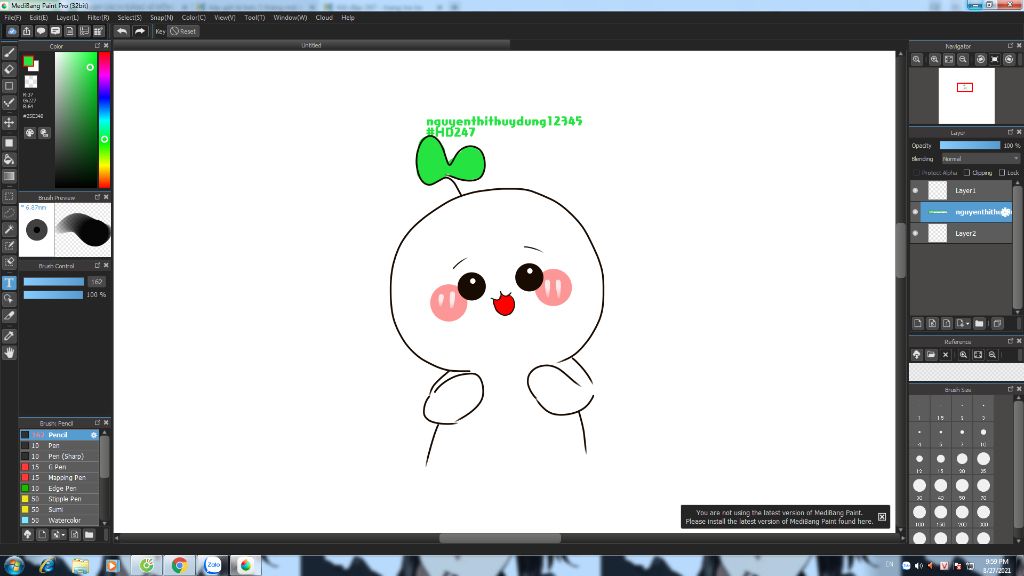Select the Move tool
The width and height of the screenshot is (1024, 576).
[9, 123]
